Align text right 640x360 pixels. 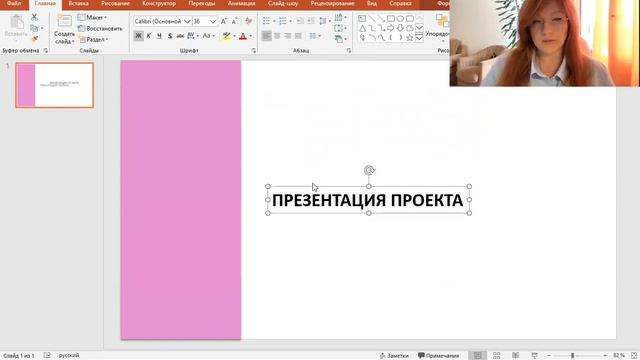pos(288,36)
